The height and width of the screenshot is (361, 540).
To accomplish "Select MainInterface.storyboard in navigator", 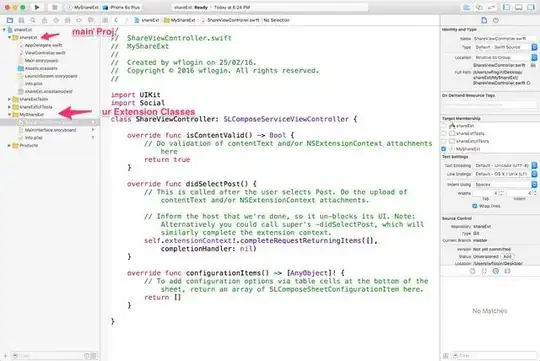I will click(50, 130).
